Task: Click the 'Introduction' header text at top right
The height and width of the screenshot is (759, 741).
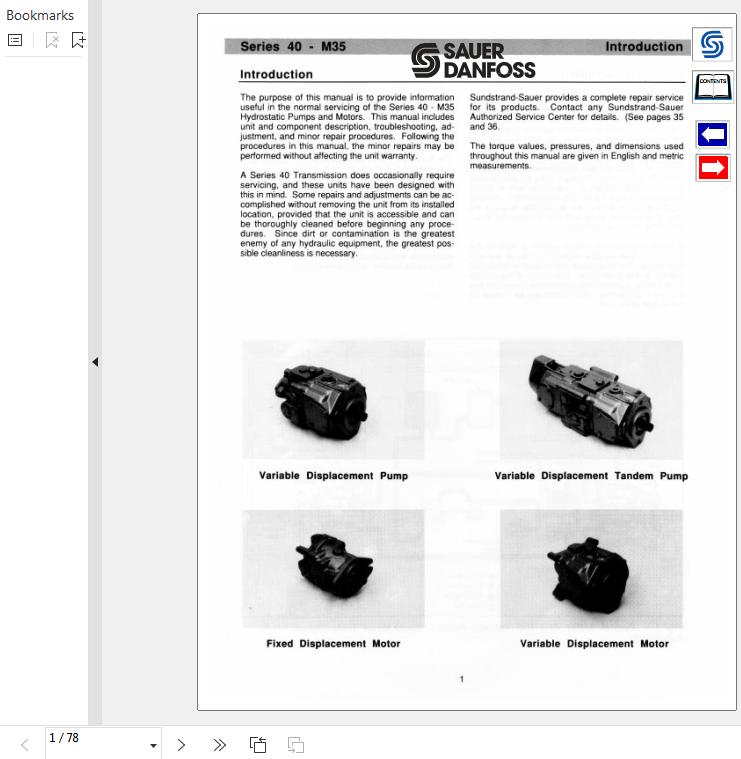Action: (x=644, y=46)
